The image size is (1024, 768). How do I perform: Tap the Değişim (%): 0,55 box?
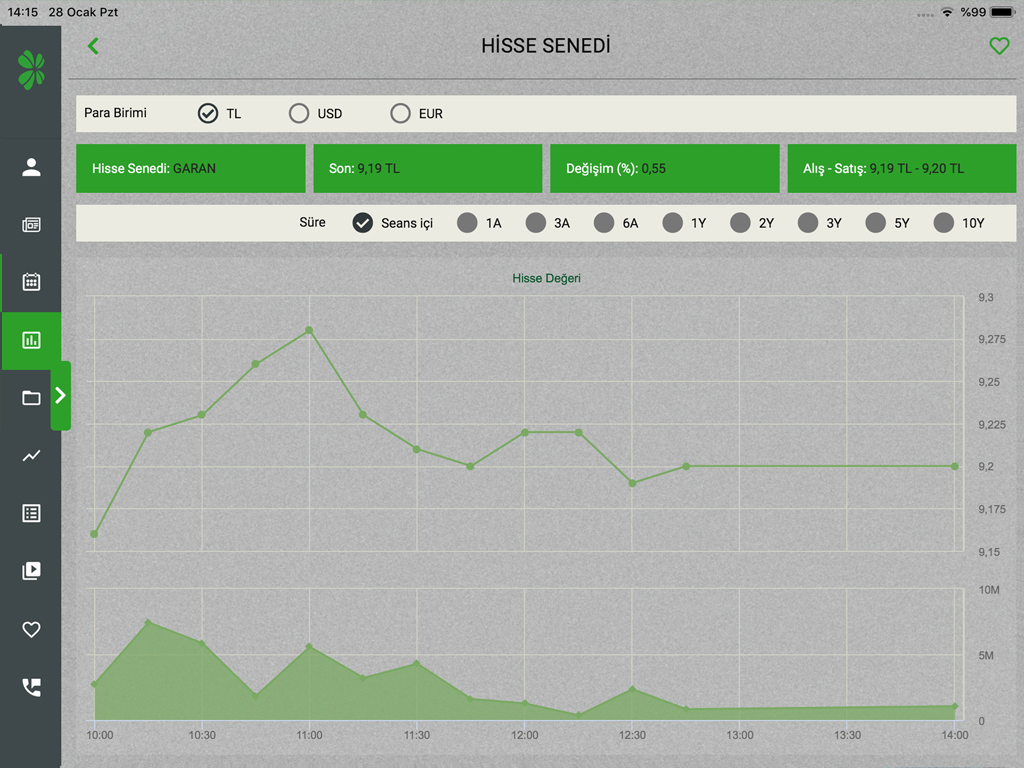[665, 168]
